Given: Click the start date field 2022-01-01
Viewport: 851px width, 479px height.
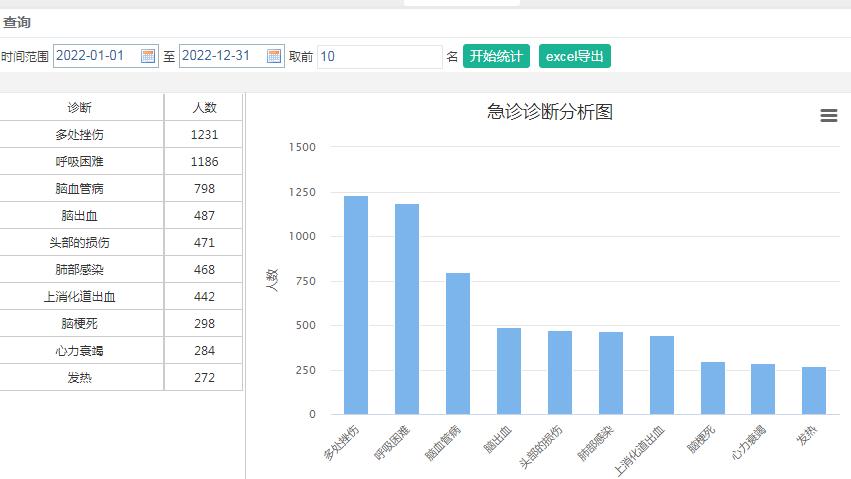Looking at the screenshot, I should tap(96, 57).
